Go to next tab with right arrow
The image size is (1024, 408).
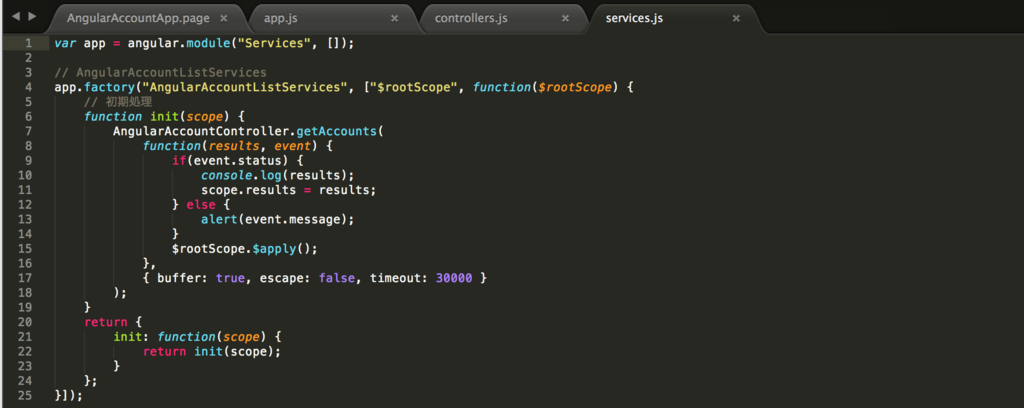(31, 16)
